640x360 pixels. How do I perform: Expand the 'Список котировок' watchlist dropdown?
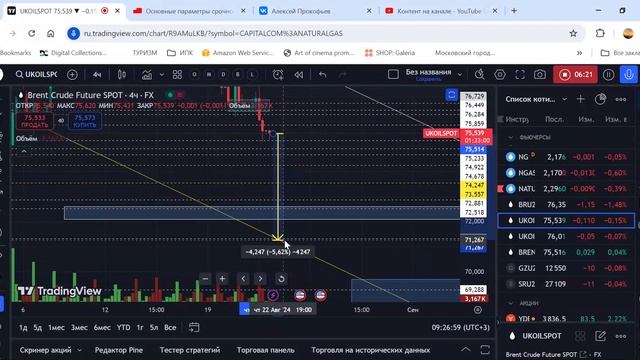pos(564,99)
